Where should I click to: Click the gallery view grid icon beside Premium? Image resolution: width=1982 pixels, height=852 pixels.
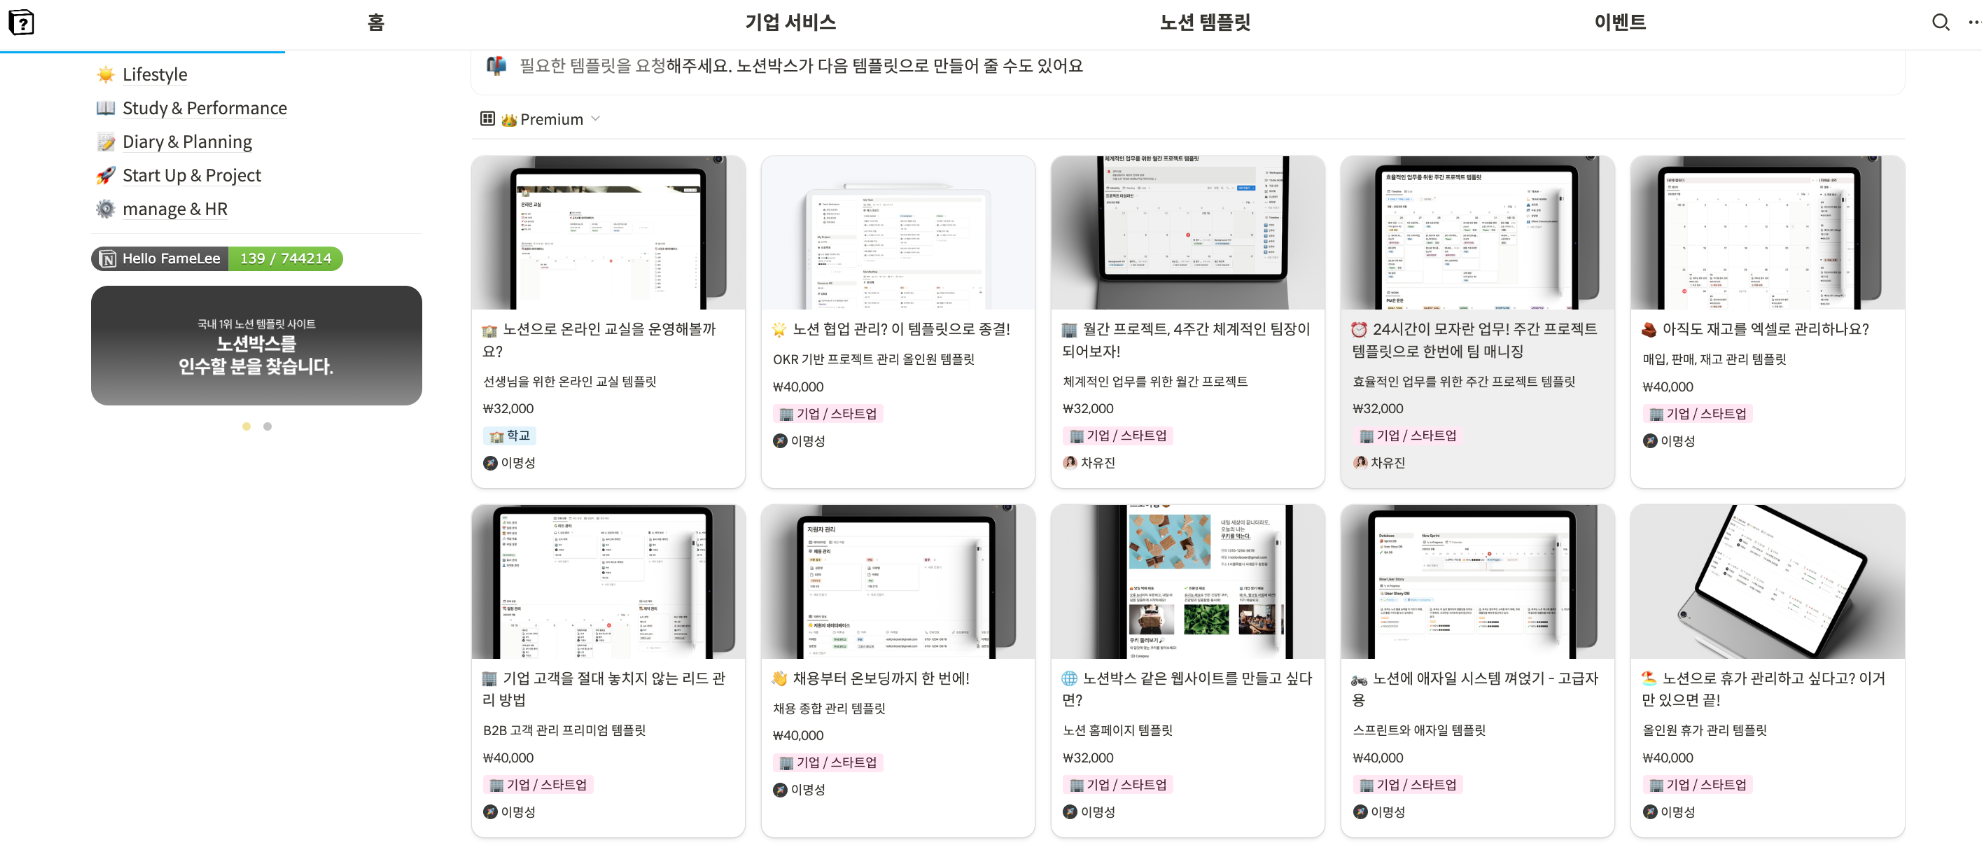tap(488, 119)
